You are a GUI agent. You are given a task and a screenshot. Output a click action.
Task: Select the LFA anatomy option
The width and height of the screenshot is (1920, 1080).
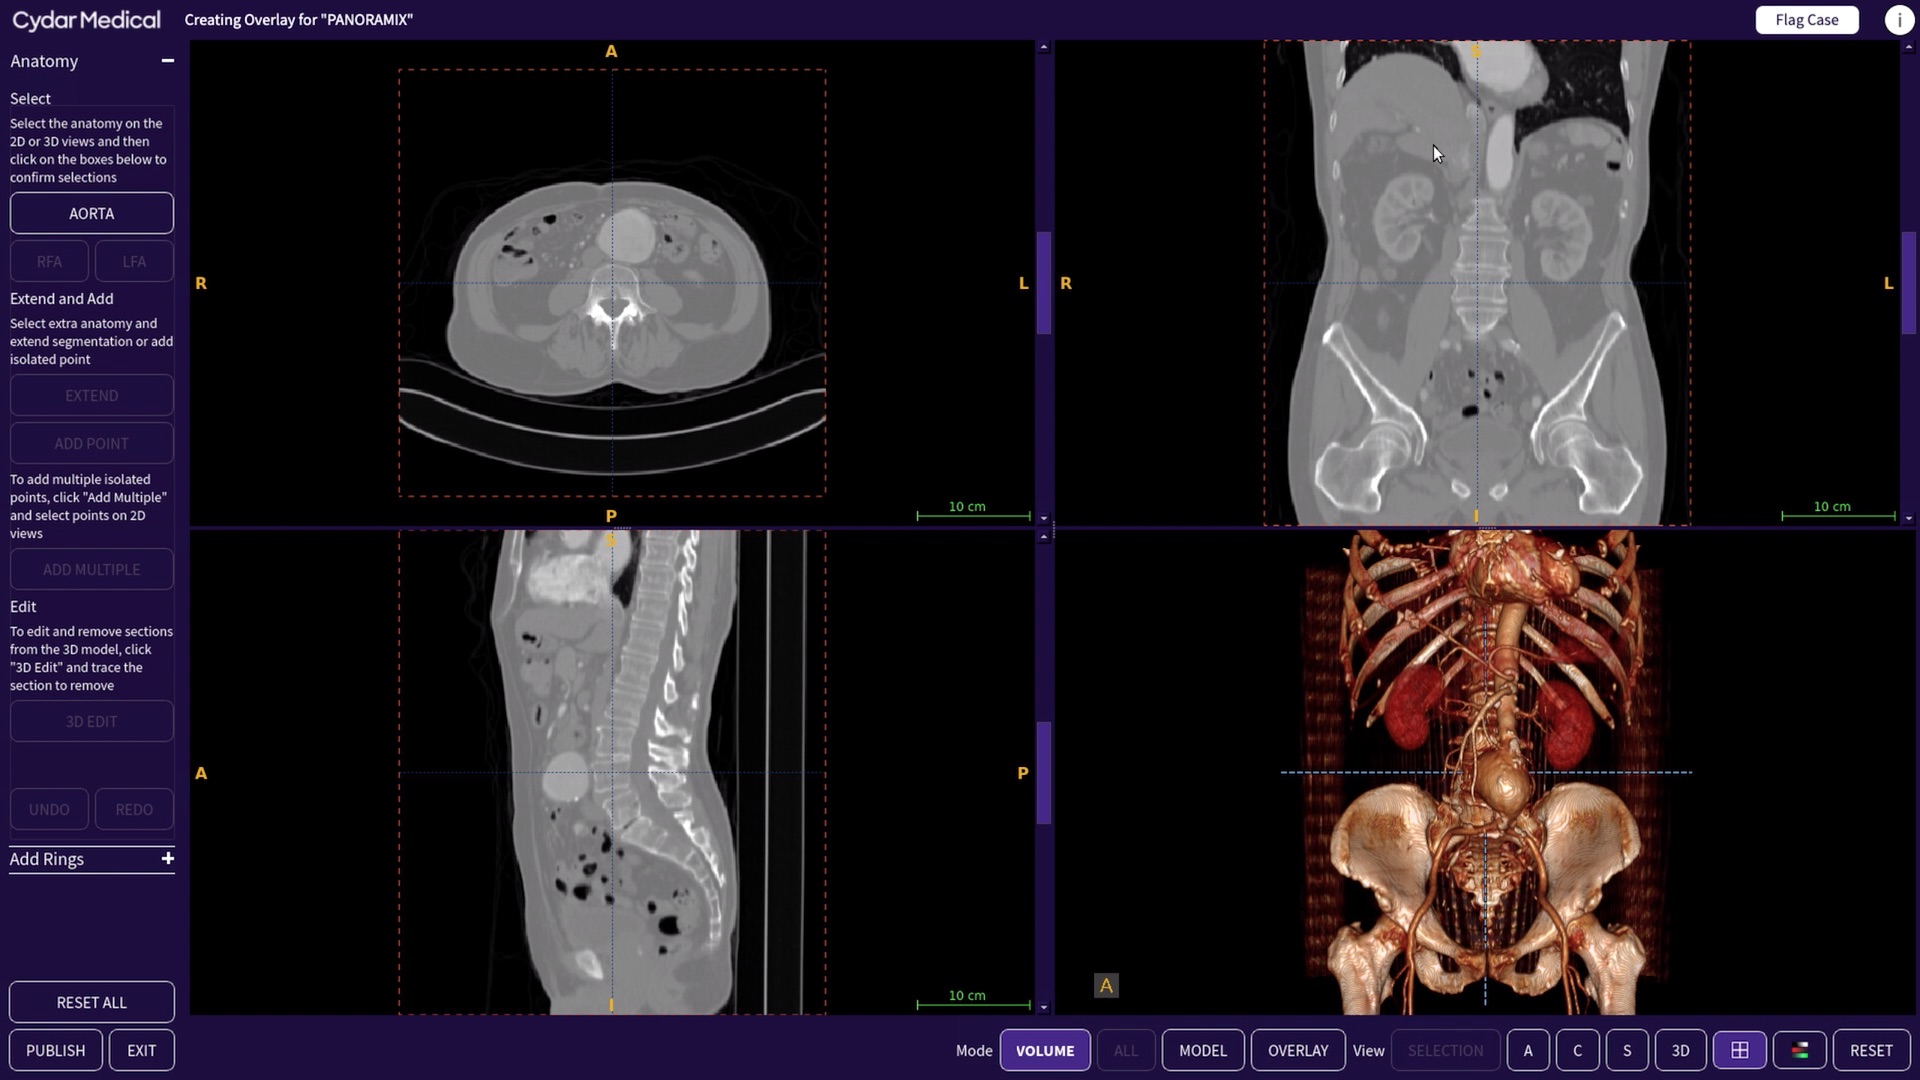tap(133, 260)
